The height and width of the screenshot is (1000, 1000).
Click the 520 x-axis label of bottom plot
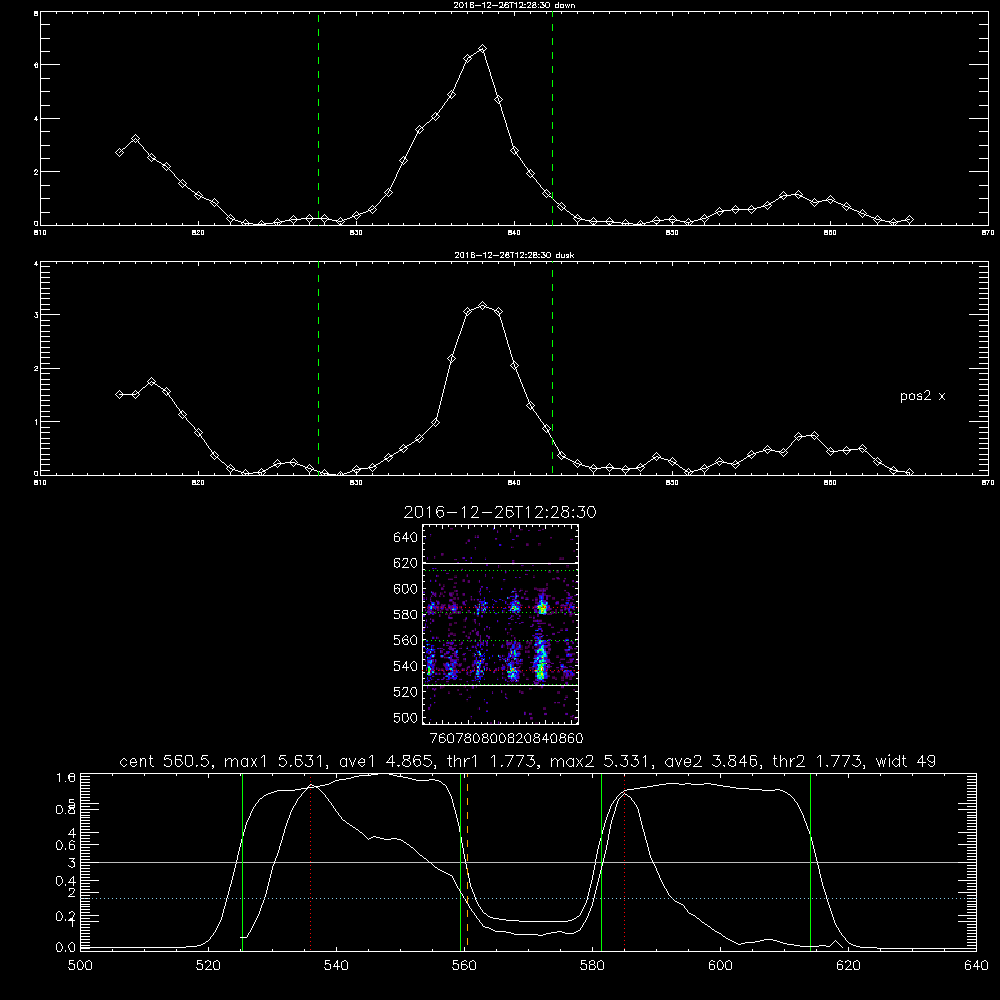click(x=208, y=966)
